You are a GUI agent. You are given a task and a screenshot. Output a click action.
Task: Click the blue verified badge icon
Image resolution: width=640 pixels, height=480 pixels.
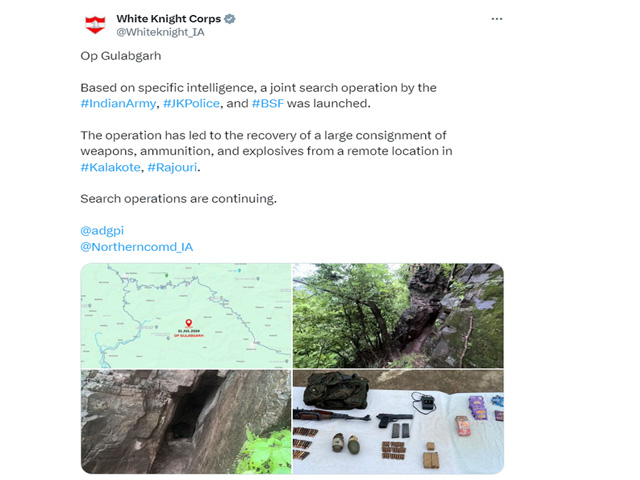click(230, 19)
